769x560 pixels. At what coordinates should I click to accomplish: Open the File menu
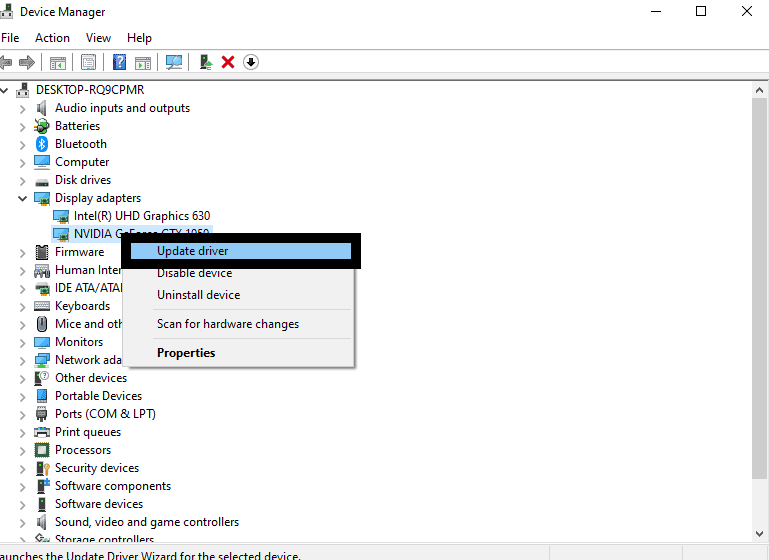coord(10,38)
